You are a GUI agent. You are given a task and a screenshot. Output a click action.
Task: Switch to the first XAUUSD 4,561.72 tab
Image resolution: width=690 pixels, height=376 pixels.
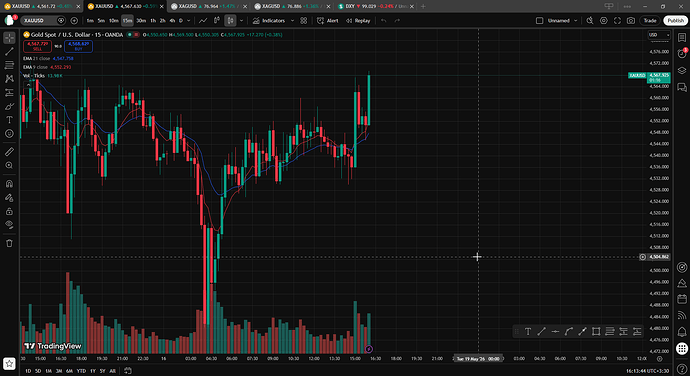(x=42, y=7)
